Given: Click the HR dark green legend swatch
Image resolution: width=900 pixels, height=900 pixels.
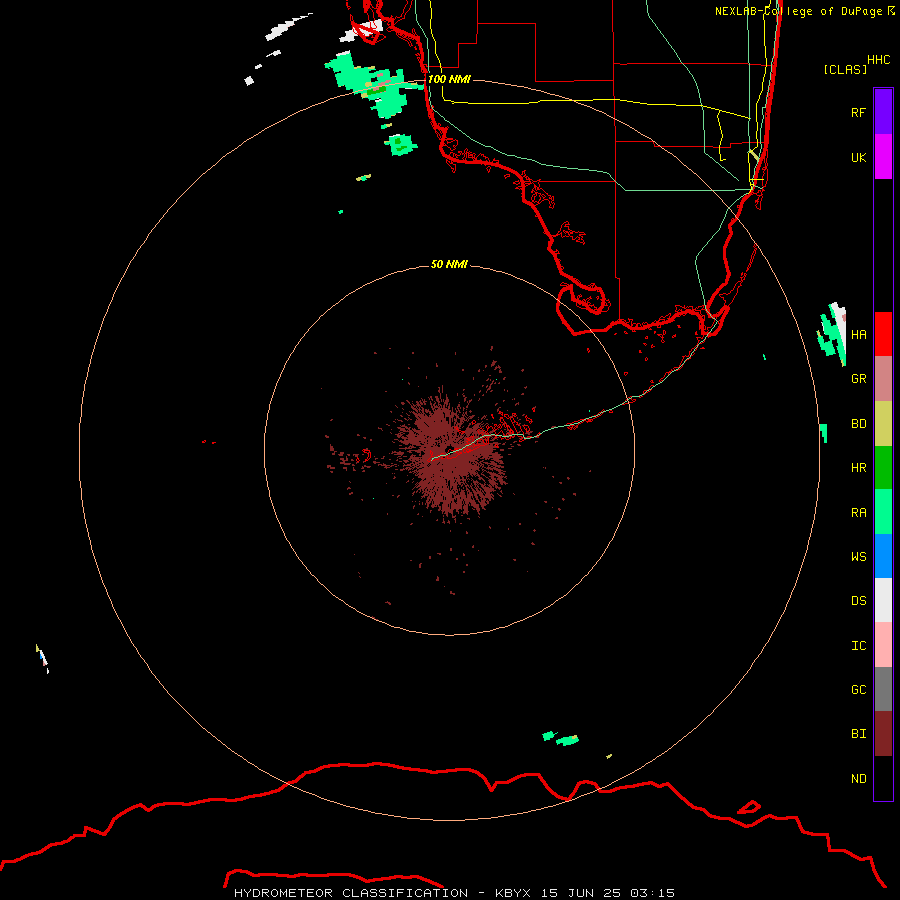Looking at the screenshot, I should pyautogui.click(x=883, y=468).
